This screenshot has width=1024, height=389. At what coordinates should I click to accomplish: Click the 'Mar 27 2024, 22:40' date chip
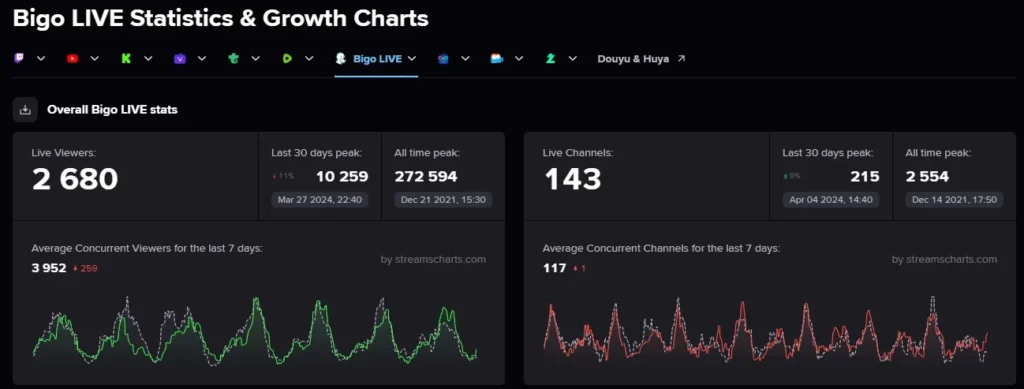pyautogui.click(x=320, y=200)
